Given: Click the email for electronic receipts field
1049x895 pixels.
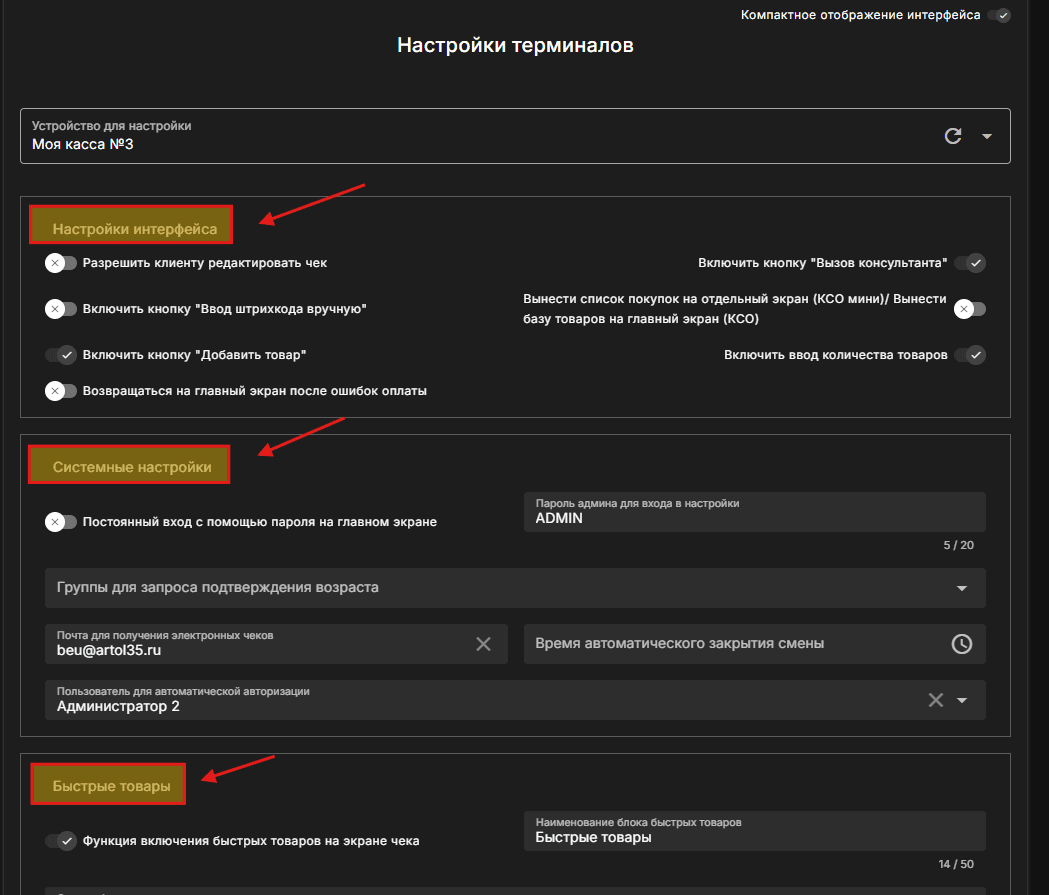Looking at the screenshot, I should point(276,643).
